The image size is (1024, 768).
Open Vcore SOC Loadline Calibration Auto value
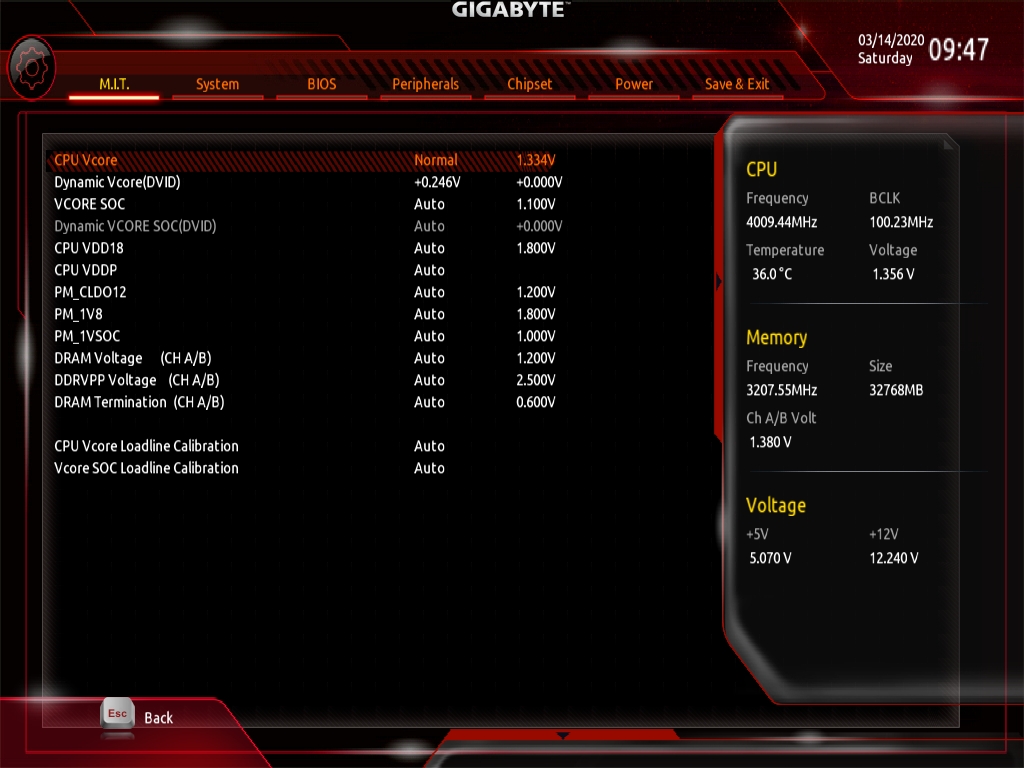[429, 468]
